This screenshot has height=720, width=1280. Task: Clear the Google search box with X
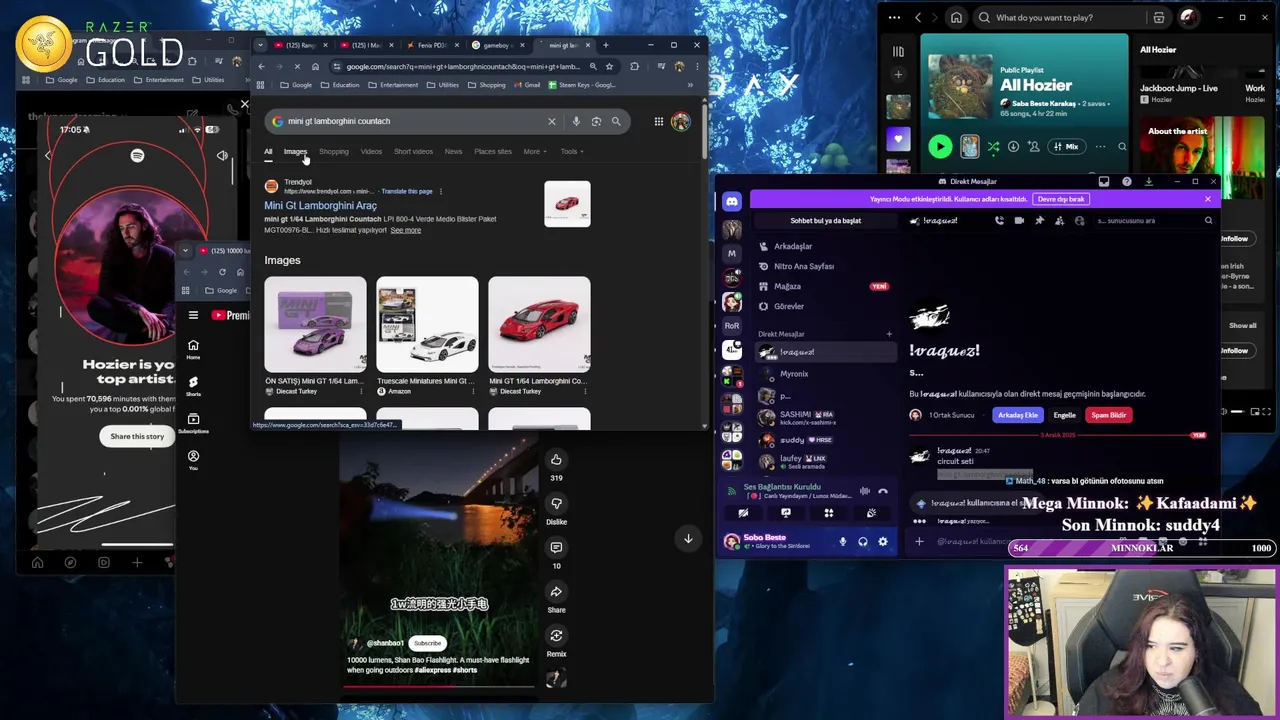tap(551, 122)
